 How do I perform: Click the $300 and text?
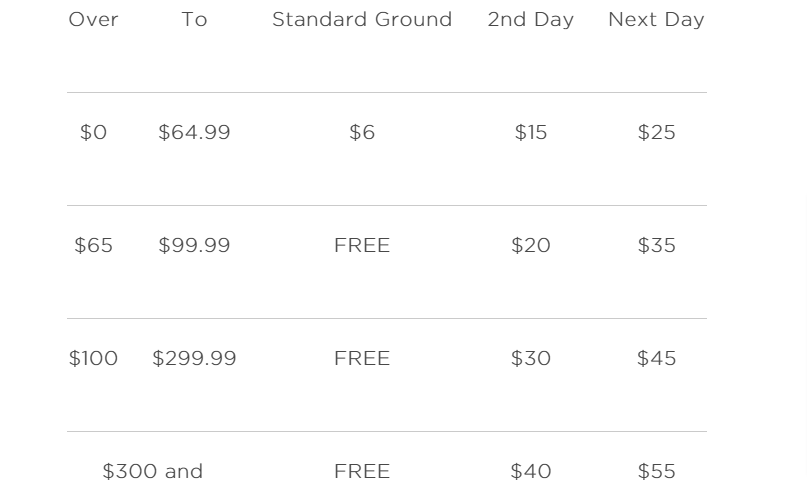pyautogui.click(x=152, y=471)
